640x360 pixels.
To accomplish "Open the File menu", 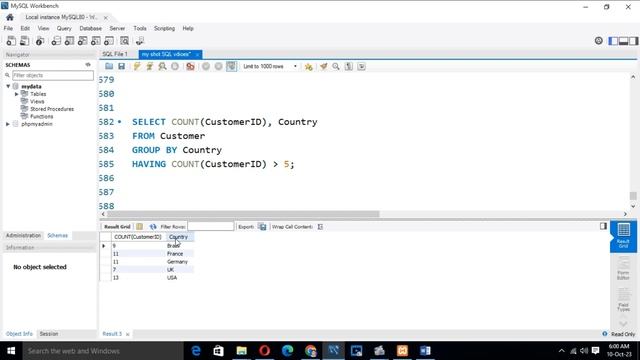I will [8, 28].
